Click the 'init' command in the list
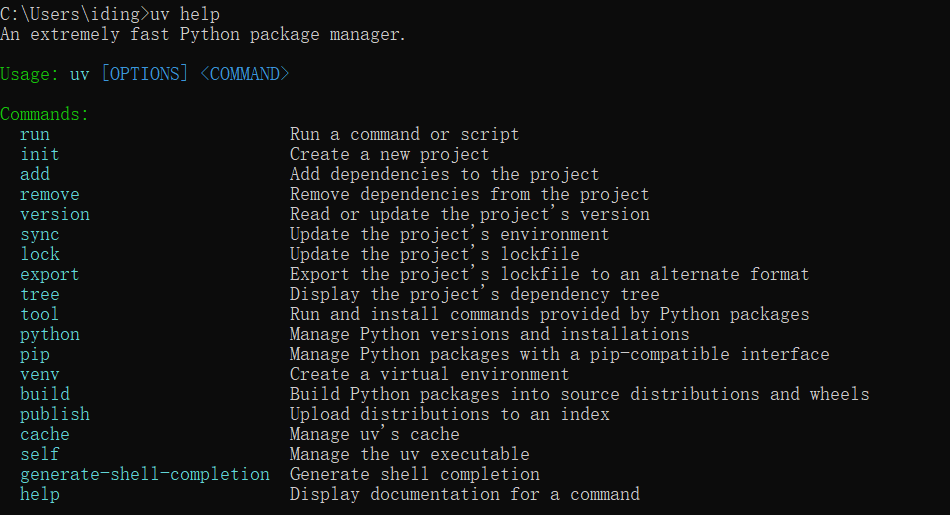950x515 pixels. [40, 154]
